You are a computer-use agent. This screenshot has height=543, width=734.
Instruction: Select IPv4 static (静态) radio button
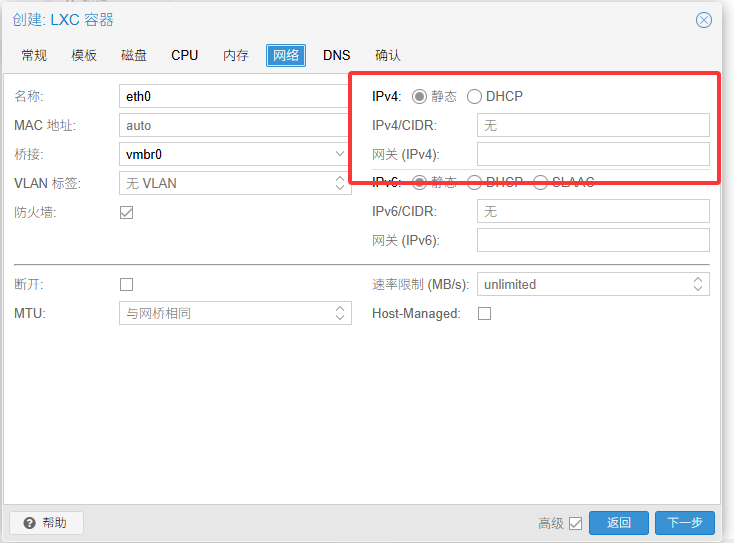(x=419, y=97)
